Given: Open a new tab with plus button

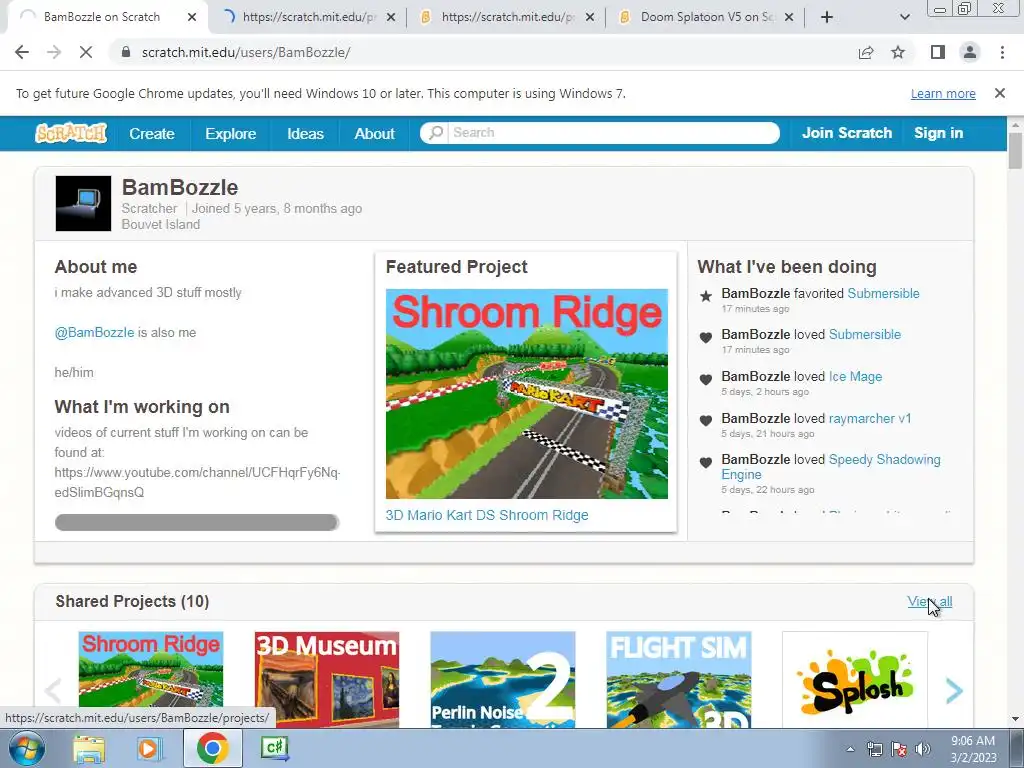Looking at the screenshot, I should pos(827,18).
